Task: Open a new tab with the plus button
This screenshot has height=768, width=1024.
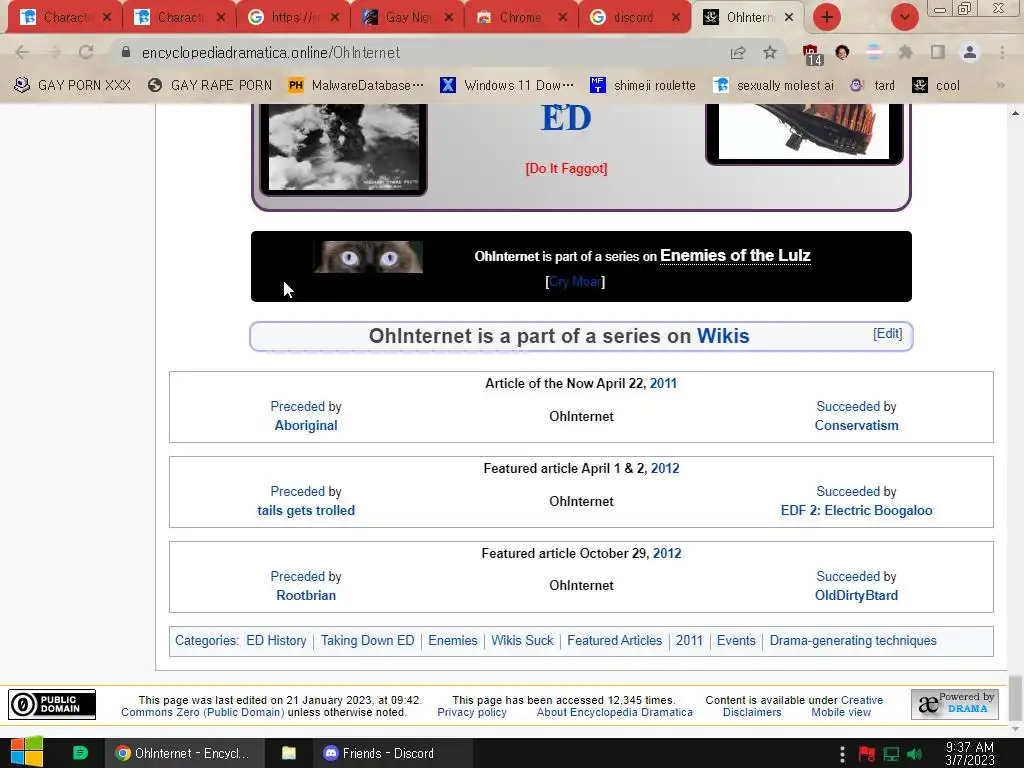Action: tap(827, 17)
